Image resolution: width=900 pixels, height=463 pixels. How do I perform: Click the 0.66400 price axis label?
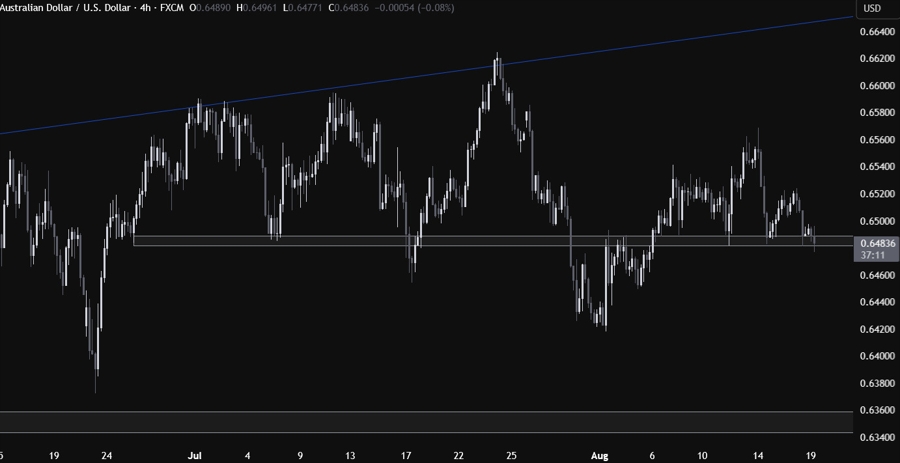[877, 32]
